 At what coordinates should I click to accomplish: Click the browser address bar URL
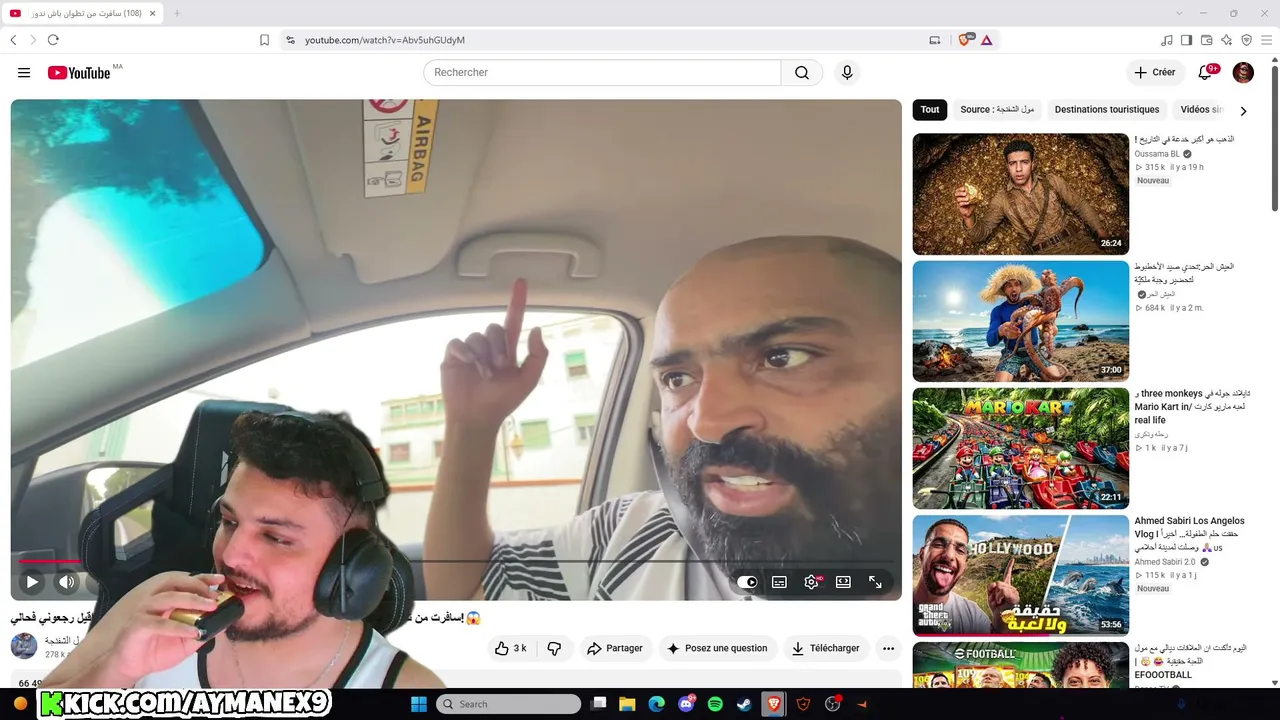point(385,40)
